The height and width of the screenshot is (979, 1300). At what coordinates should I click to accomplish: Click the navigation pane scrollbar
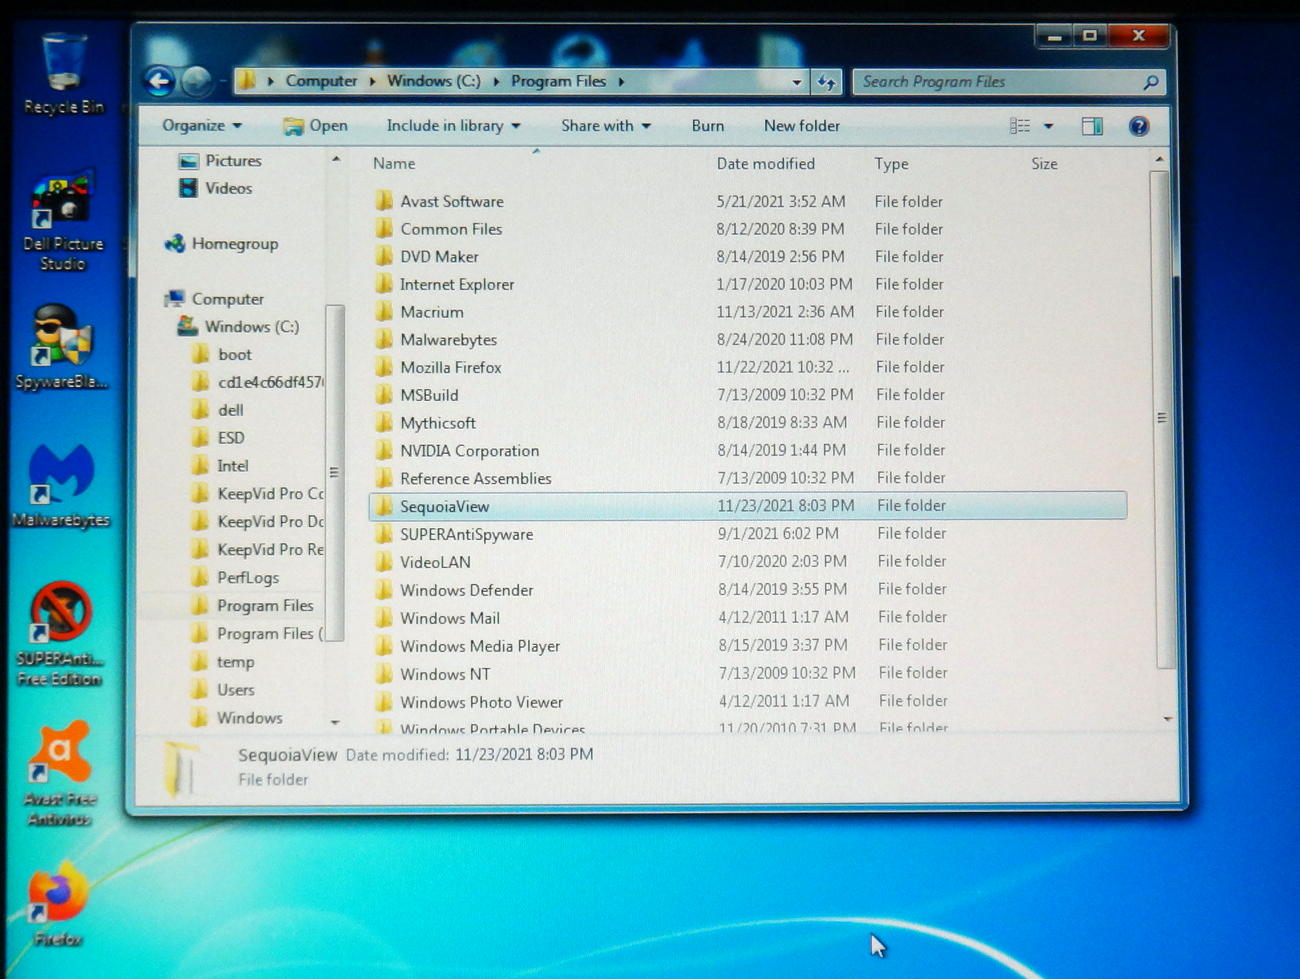click(x=334, y=472)
